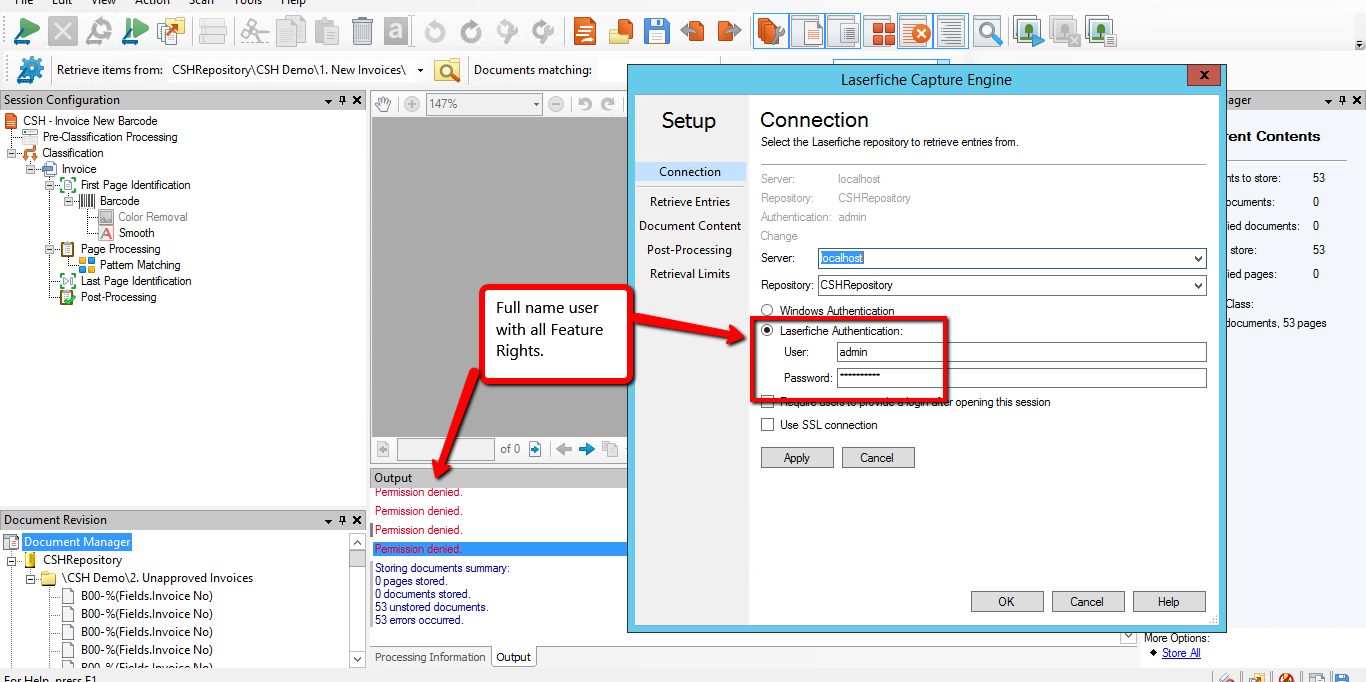Toggle Require users to provide a login checkbox
Screen dimensions: 1366x682
tap(768, 402)
